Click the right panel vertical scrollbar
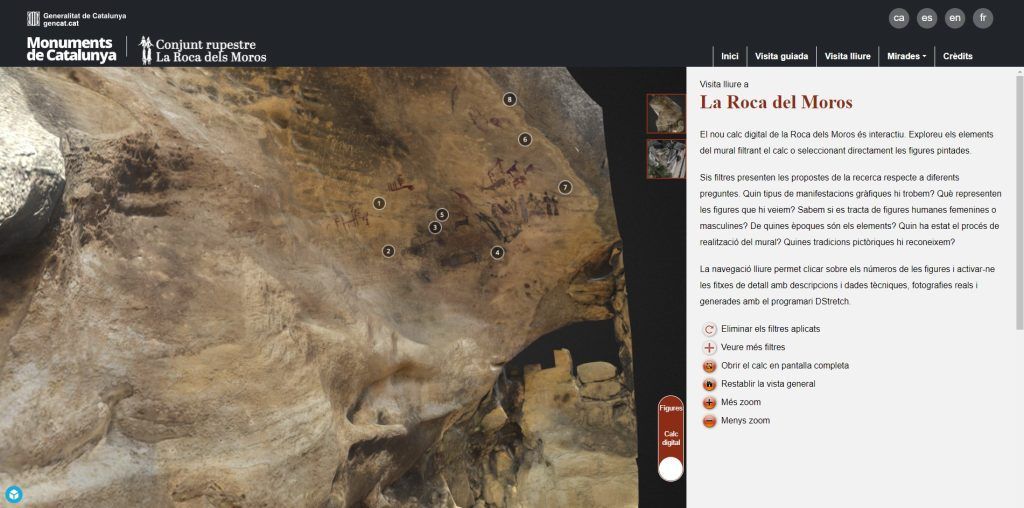 tap(1019, 200)
